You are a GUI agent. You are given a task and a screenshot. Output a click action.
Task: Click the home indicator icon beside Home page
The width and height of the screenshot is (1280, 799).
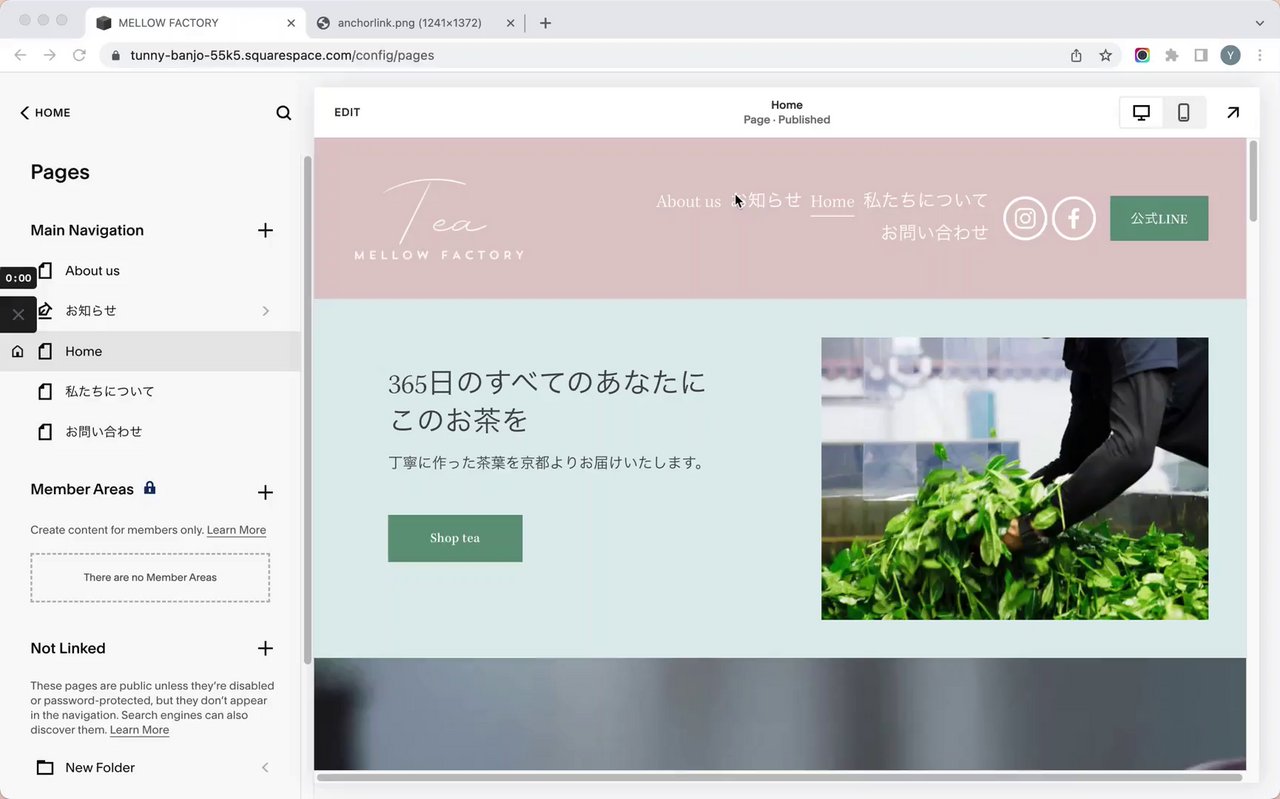[x=17, y=351]
